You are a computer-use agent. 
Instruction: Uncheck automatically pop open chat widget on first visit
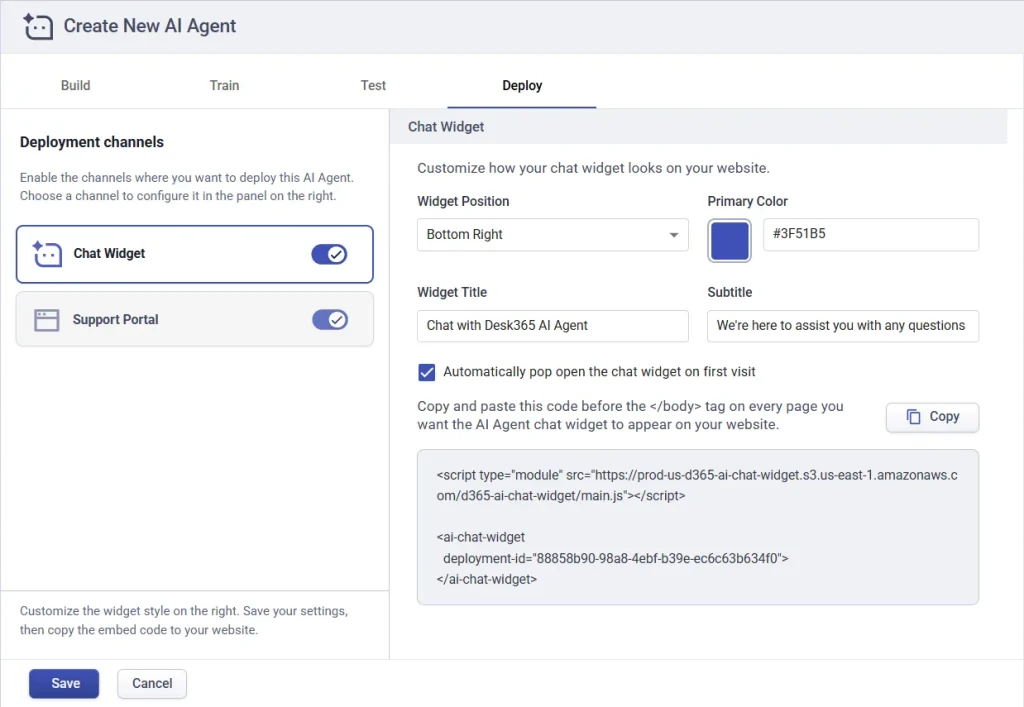(426, 372)
